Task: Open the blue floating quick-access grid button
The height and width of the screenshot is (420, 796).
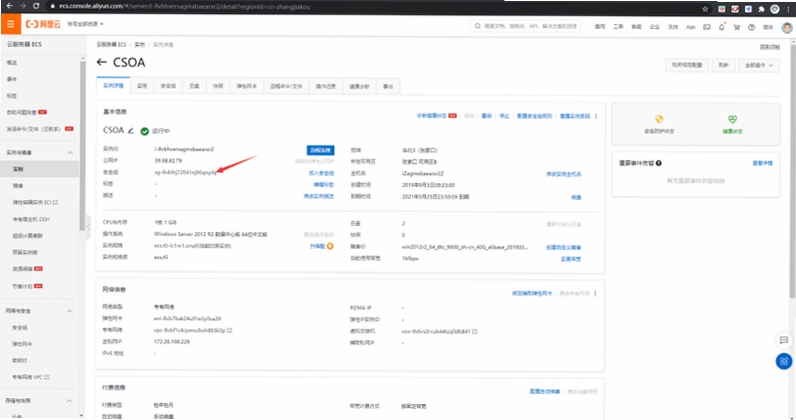Action: point(784,361)
